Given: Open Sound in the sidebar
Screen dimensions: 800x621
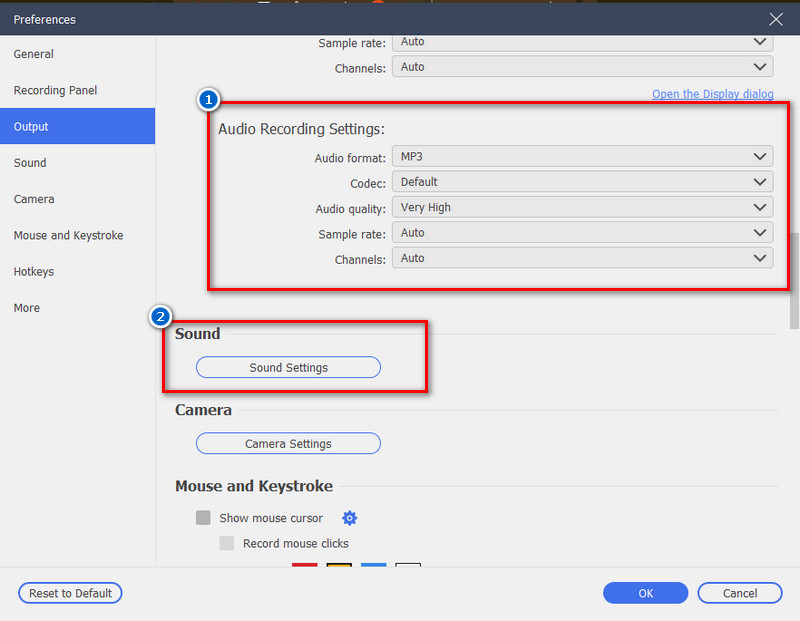Looking at the screenshot, I should tap(78, 162).
